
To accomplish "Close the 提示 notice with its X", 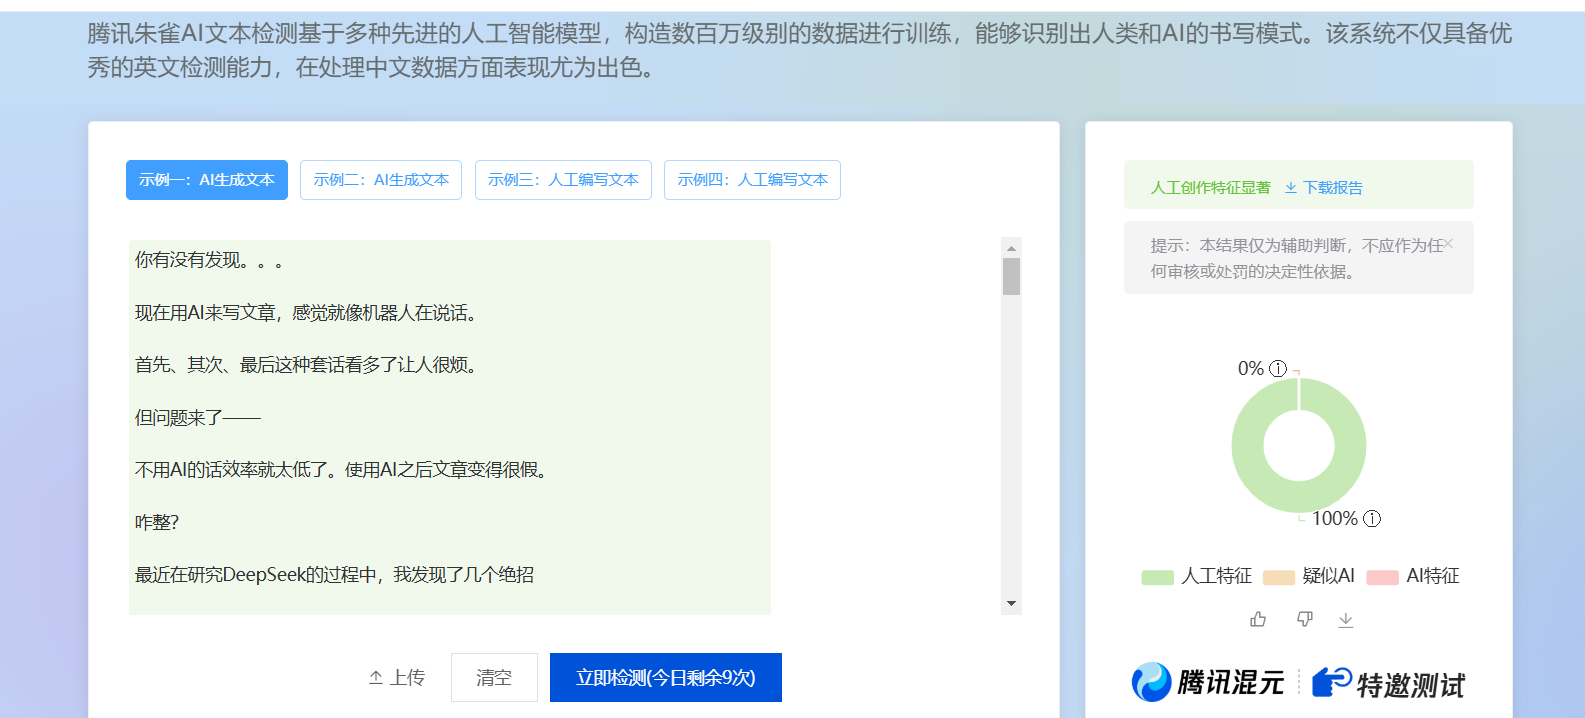I will [x=1449, y=244].
